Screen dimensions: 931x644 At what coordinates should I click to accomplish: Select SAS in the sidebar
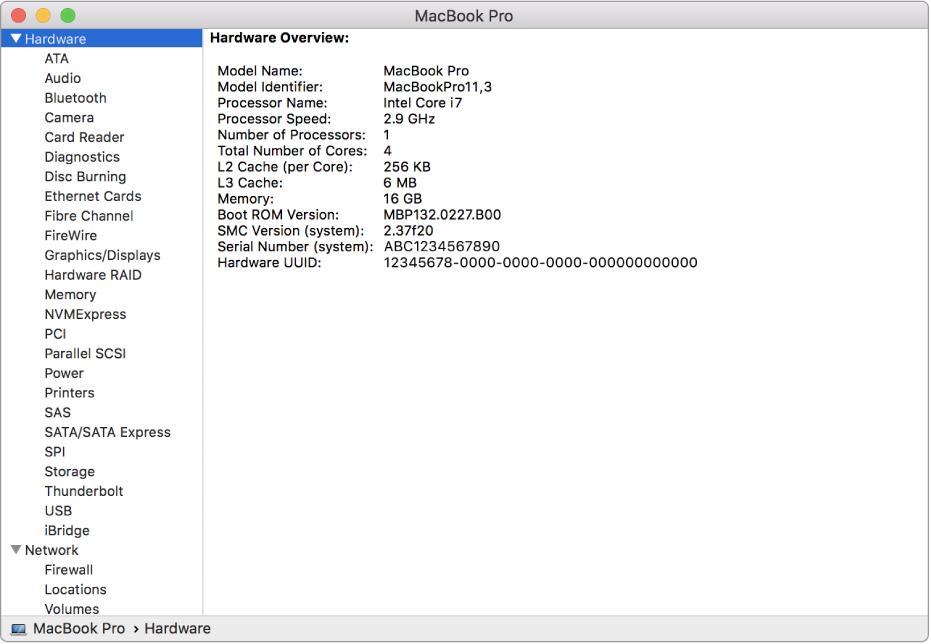click(x=58, y=413)
